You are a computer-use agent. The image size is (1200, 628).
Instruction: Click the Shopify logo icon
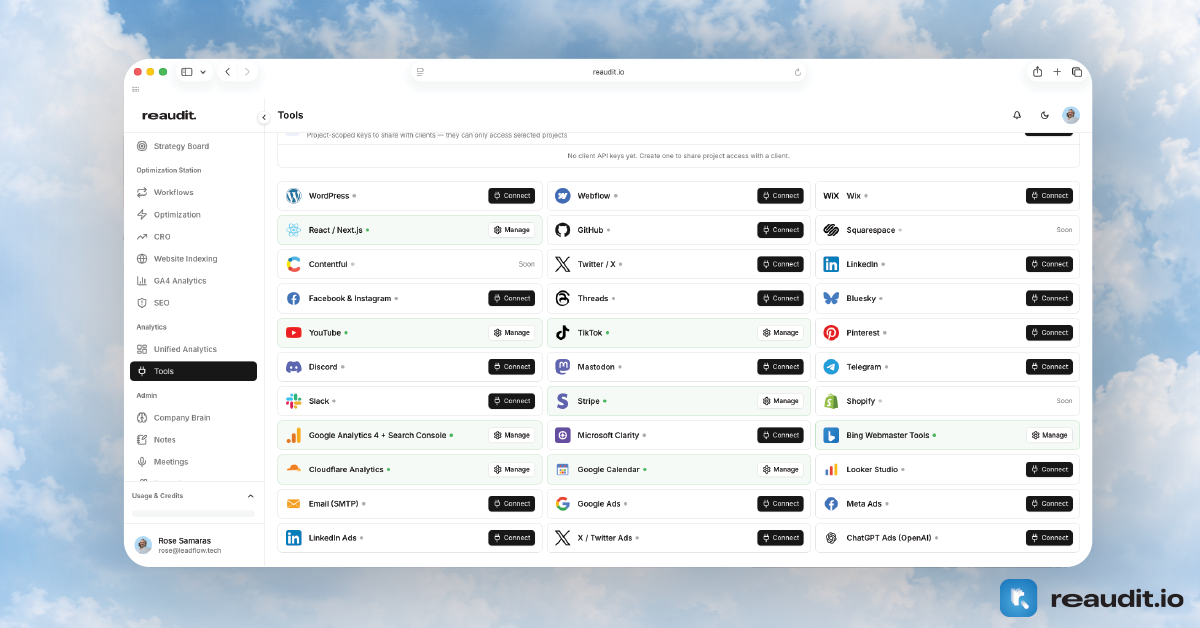pos(831,401)
